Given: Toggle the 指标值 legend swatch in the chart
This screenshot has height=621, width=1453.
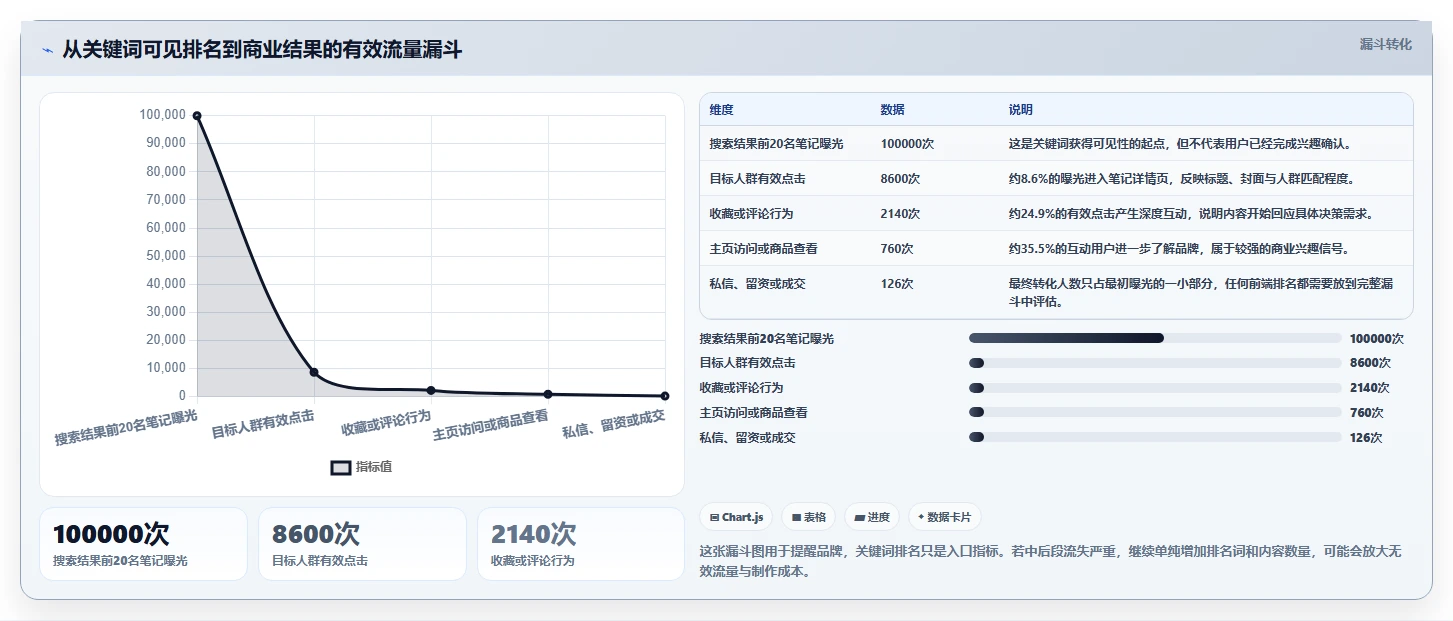Looking at the screenshot, I should pyautogui.click(x=341, y=467).
